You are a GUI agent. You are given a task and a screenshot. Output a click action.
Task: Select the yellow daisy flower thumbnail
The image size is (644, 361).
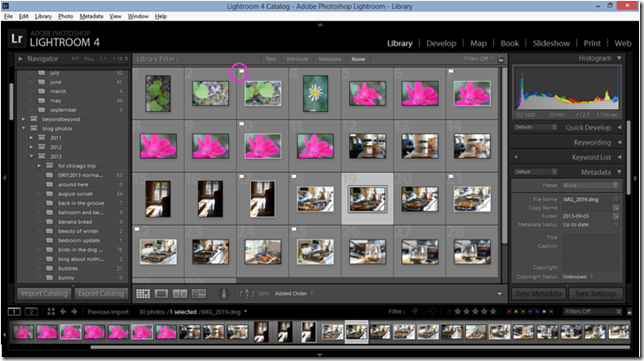point(315,94)
